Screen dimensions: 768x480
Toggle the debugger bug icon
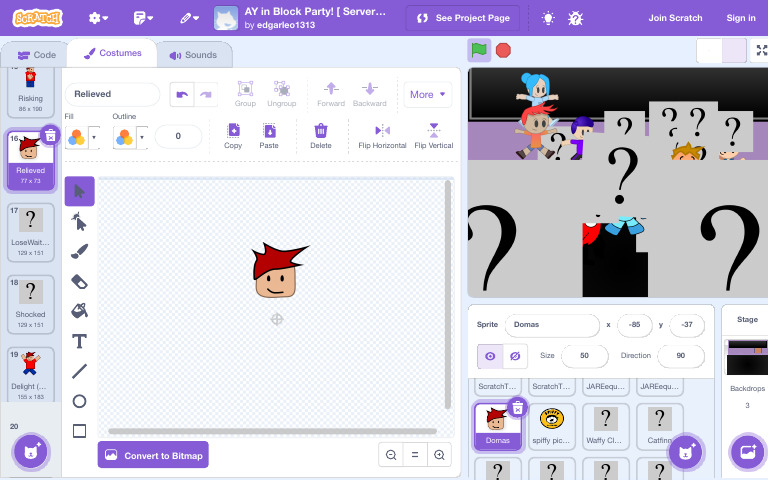[x=576, y=19]
